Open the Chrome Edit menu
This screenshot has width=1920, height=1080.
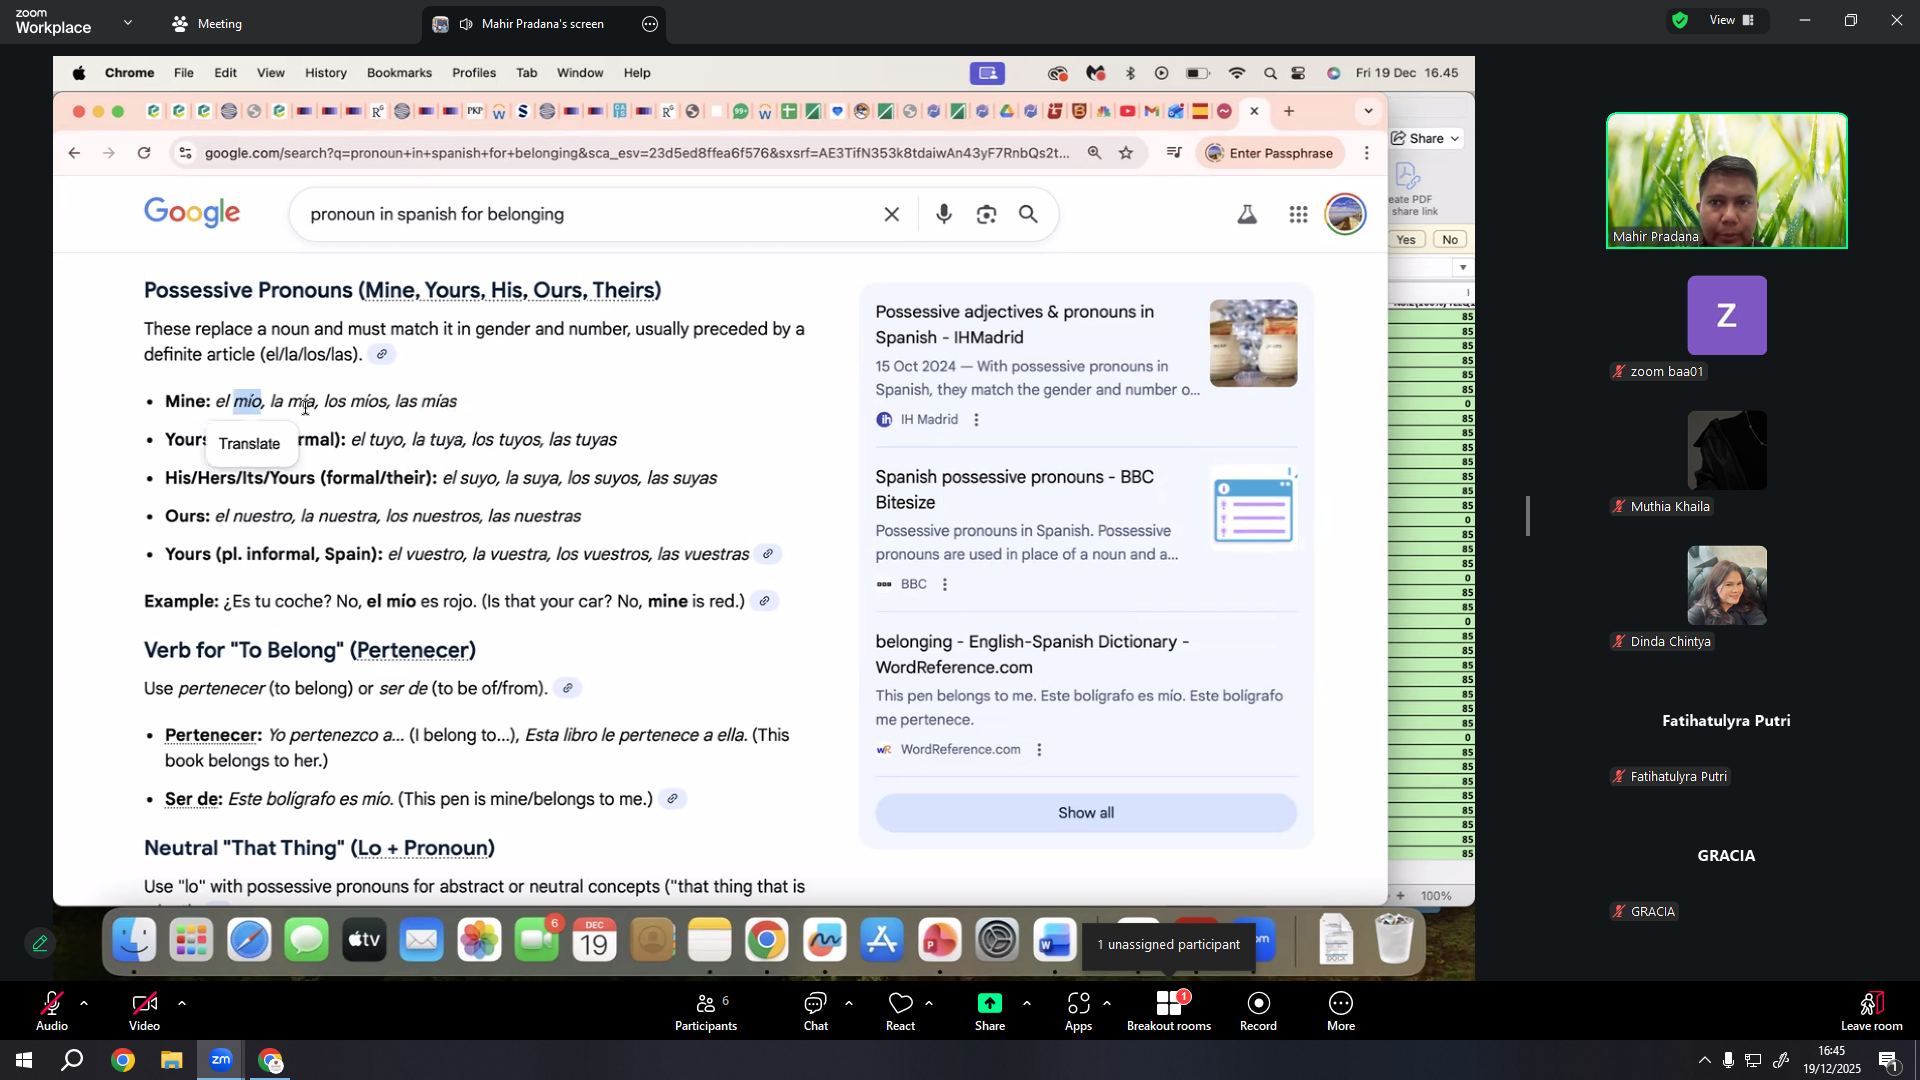pos(226,73)
